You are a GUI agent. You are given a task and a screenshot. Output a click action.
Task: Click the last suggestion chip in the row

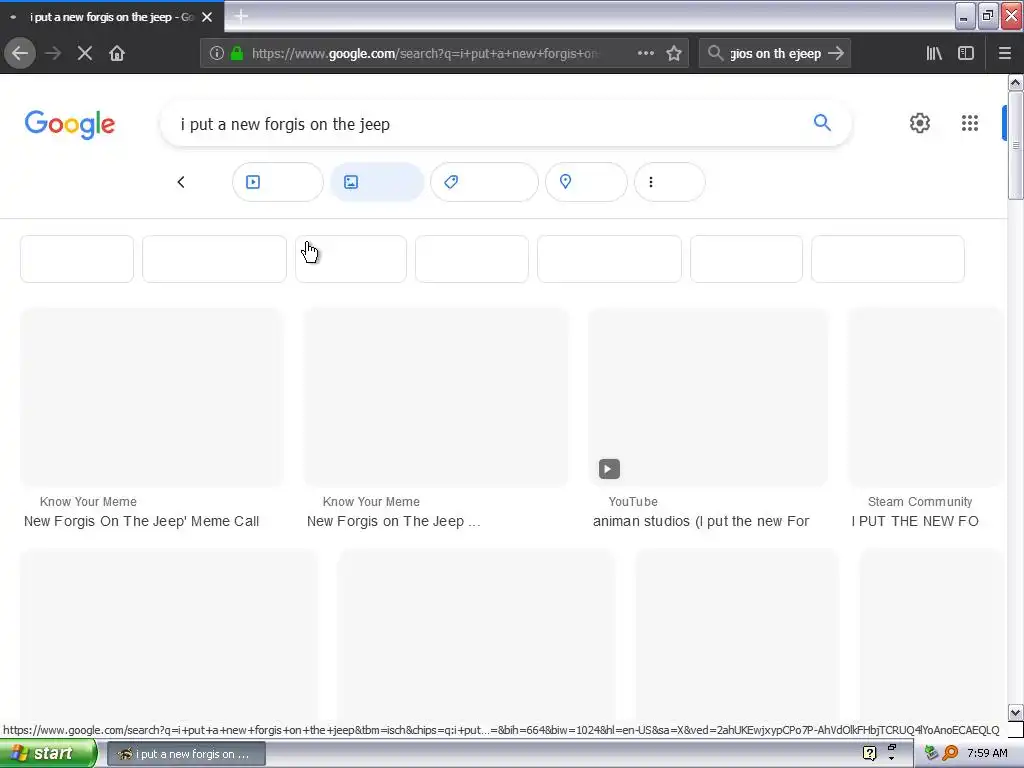point(888,259)
